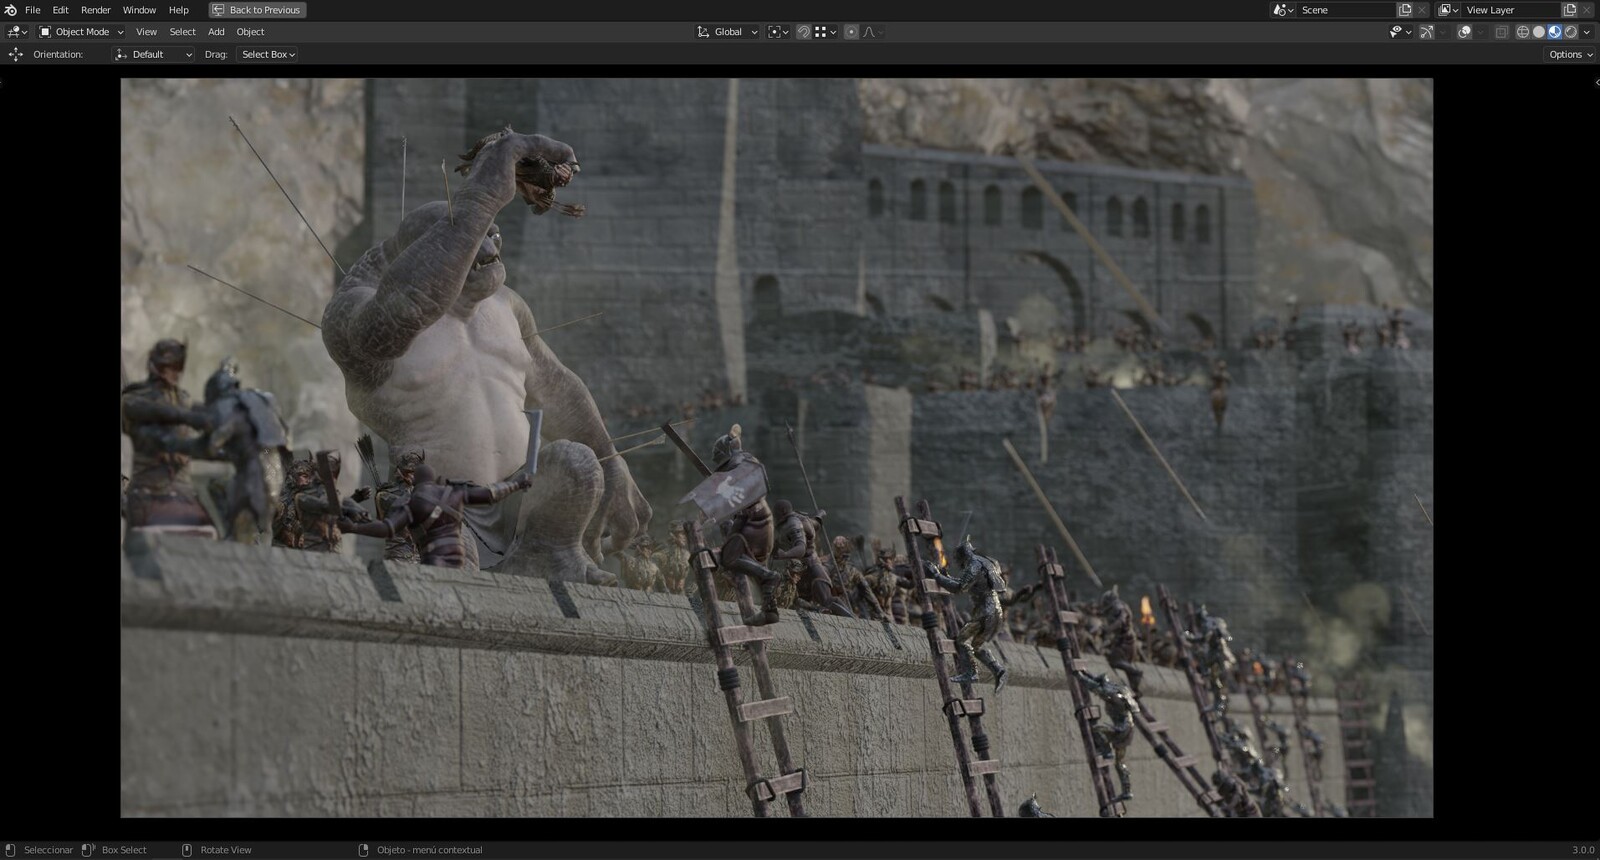Open the Default orientation dropdown
1600x860 pixels.
pos(153,55)
